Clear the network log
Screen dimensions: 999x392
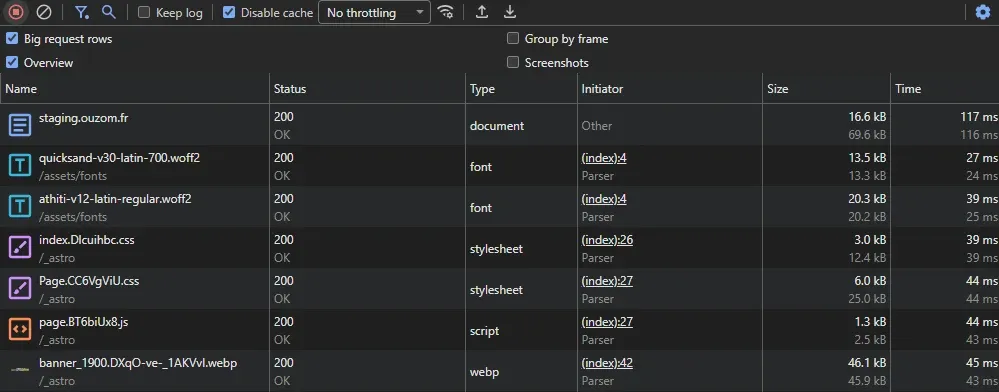[43, 11]
